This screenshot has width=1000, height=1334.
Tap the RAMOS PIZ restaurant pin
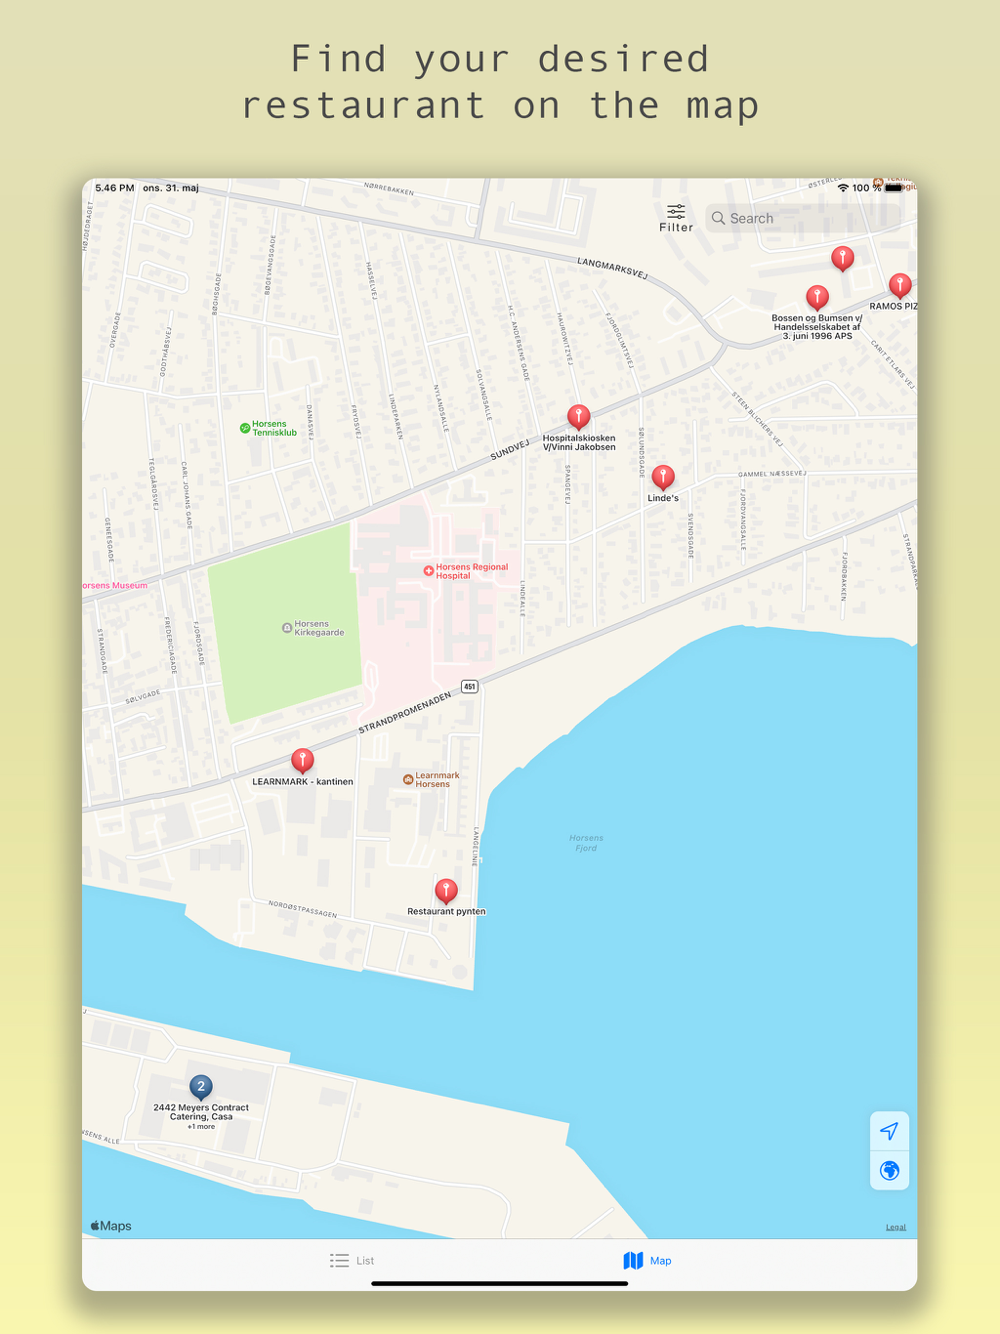pos(900,286)
